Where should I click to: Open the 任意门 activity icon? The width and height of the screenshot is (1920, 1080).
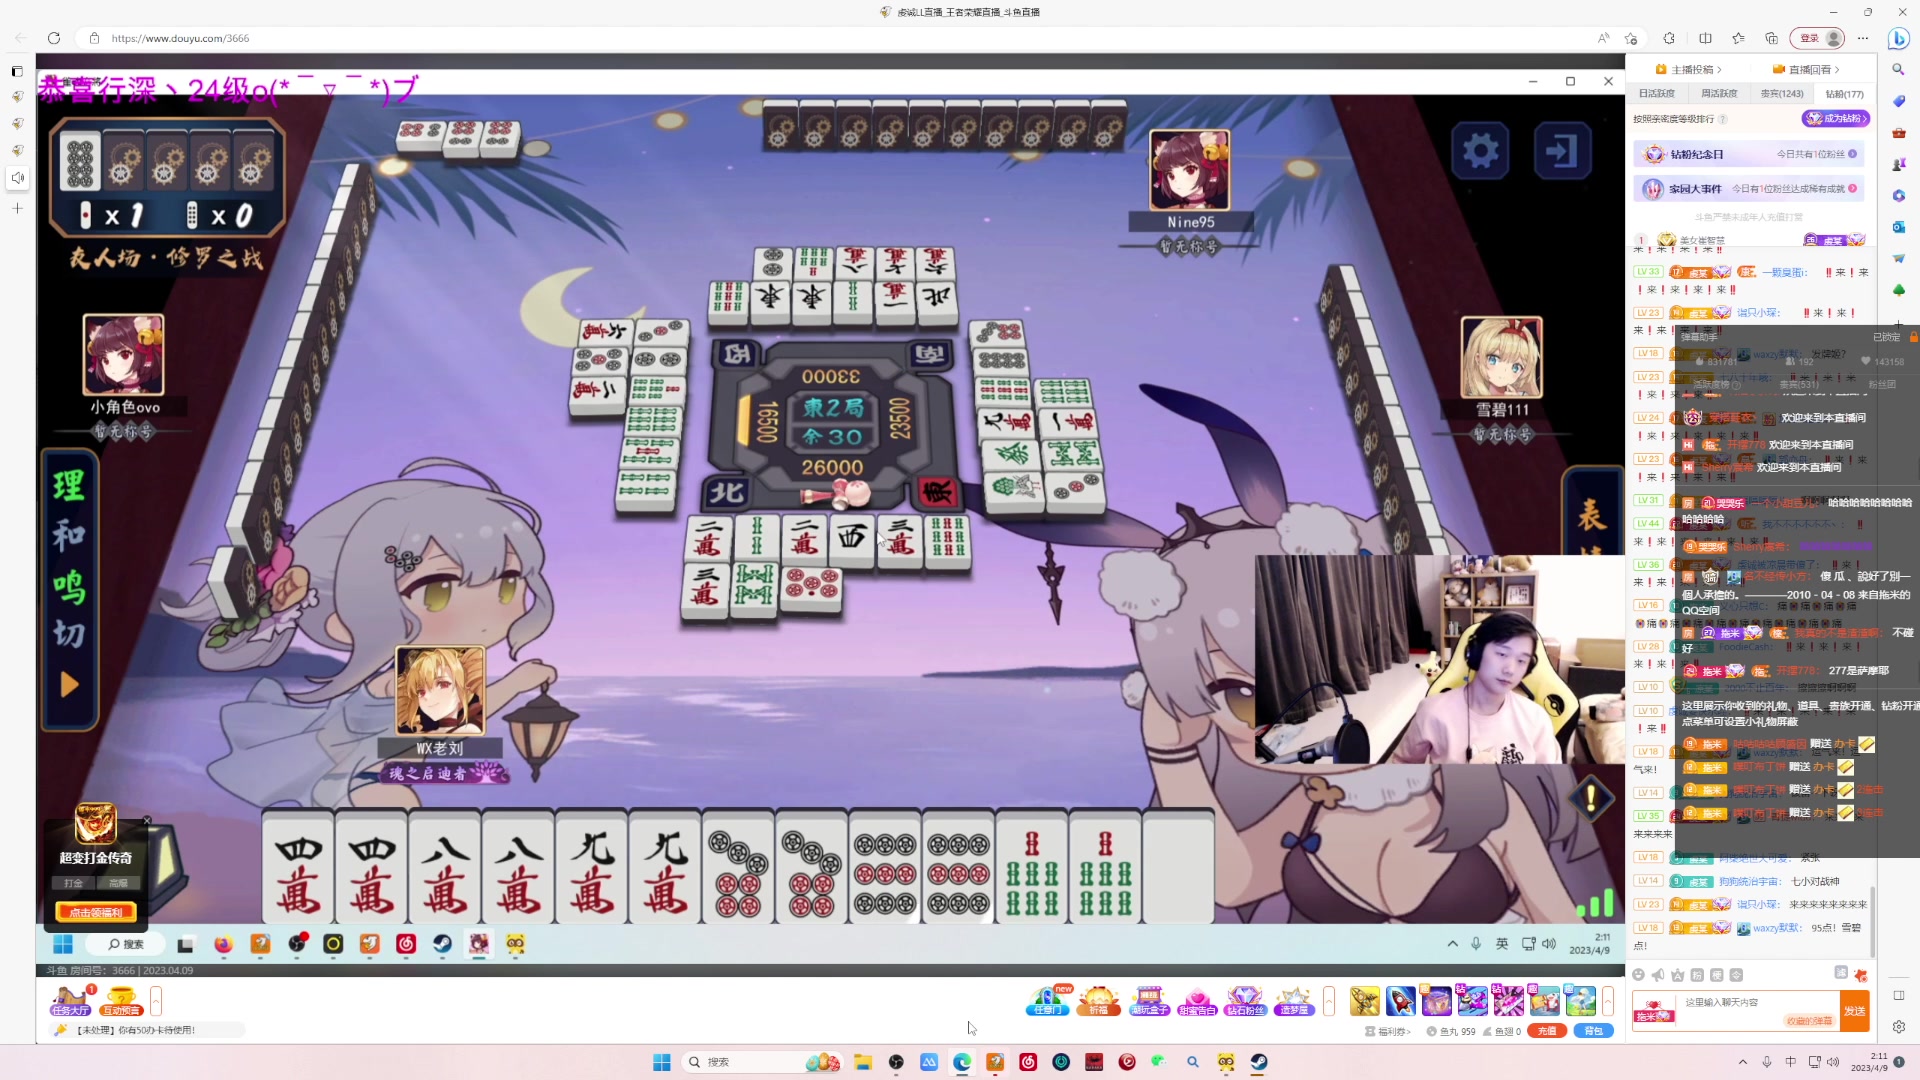(1048, 1001)
